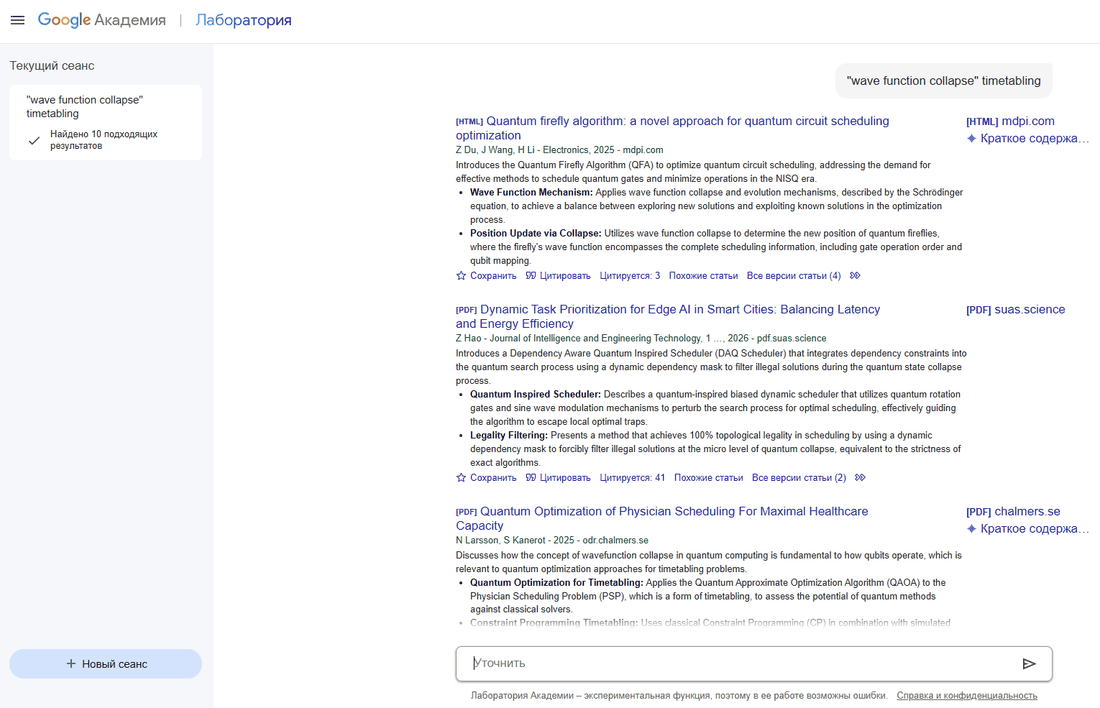Select the "wave function collapse" timetabling session
This screenshot has height=708, width=1100.
[105, 123]
